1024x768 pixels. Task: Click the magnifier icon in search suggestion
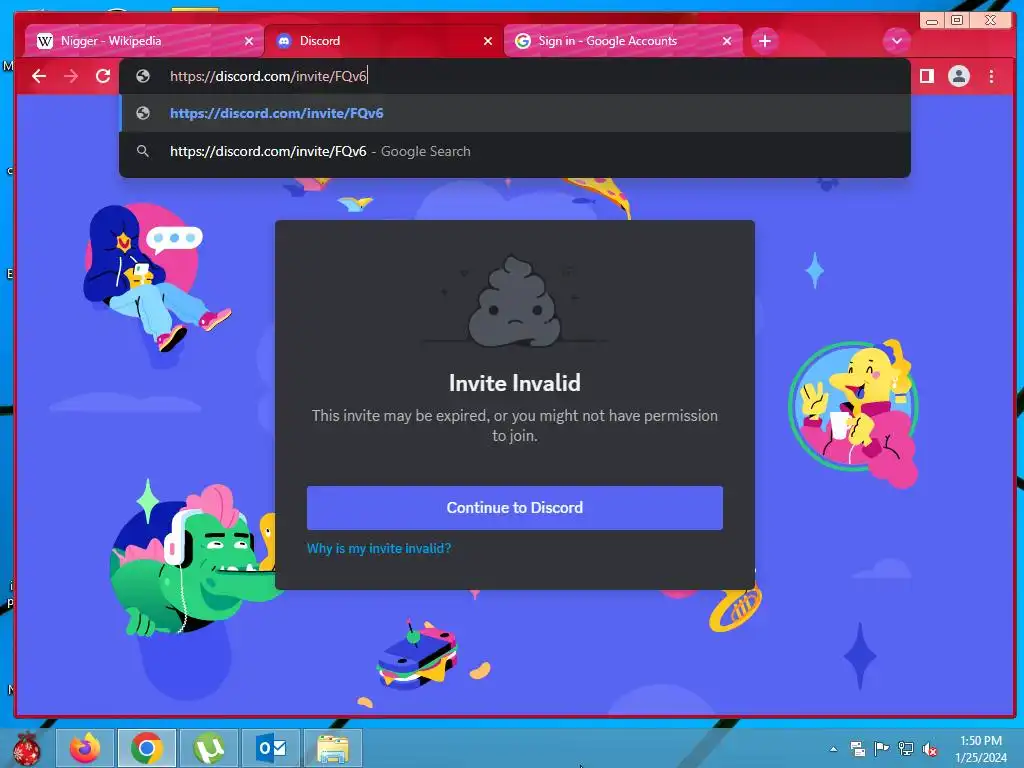click(142, 152)
